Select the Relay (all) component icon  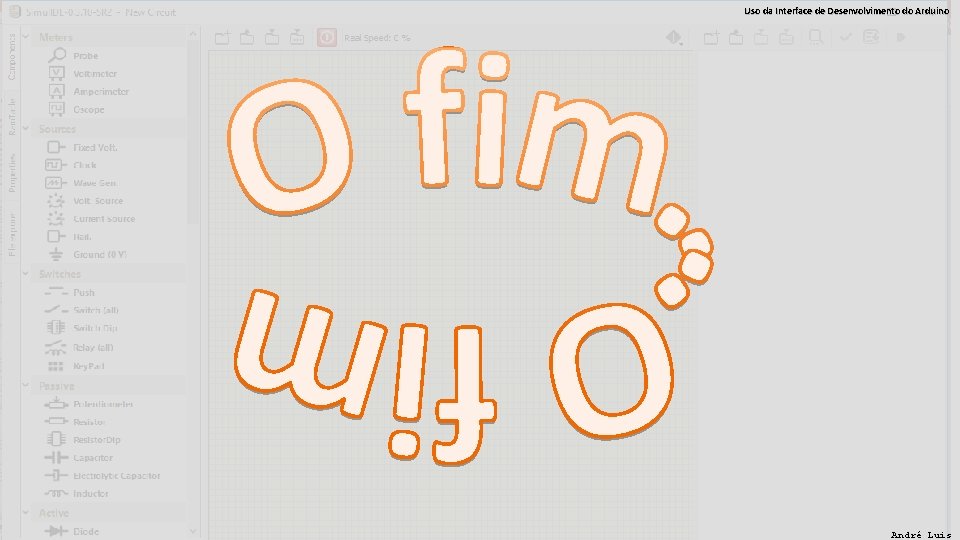coord(56,347)
